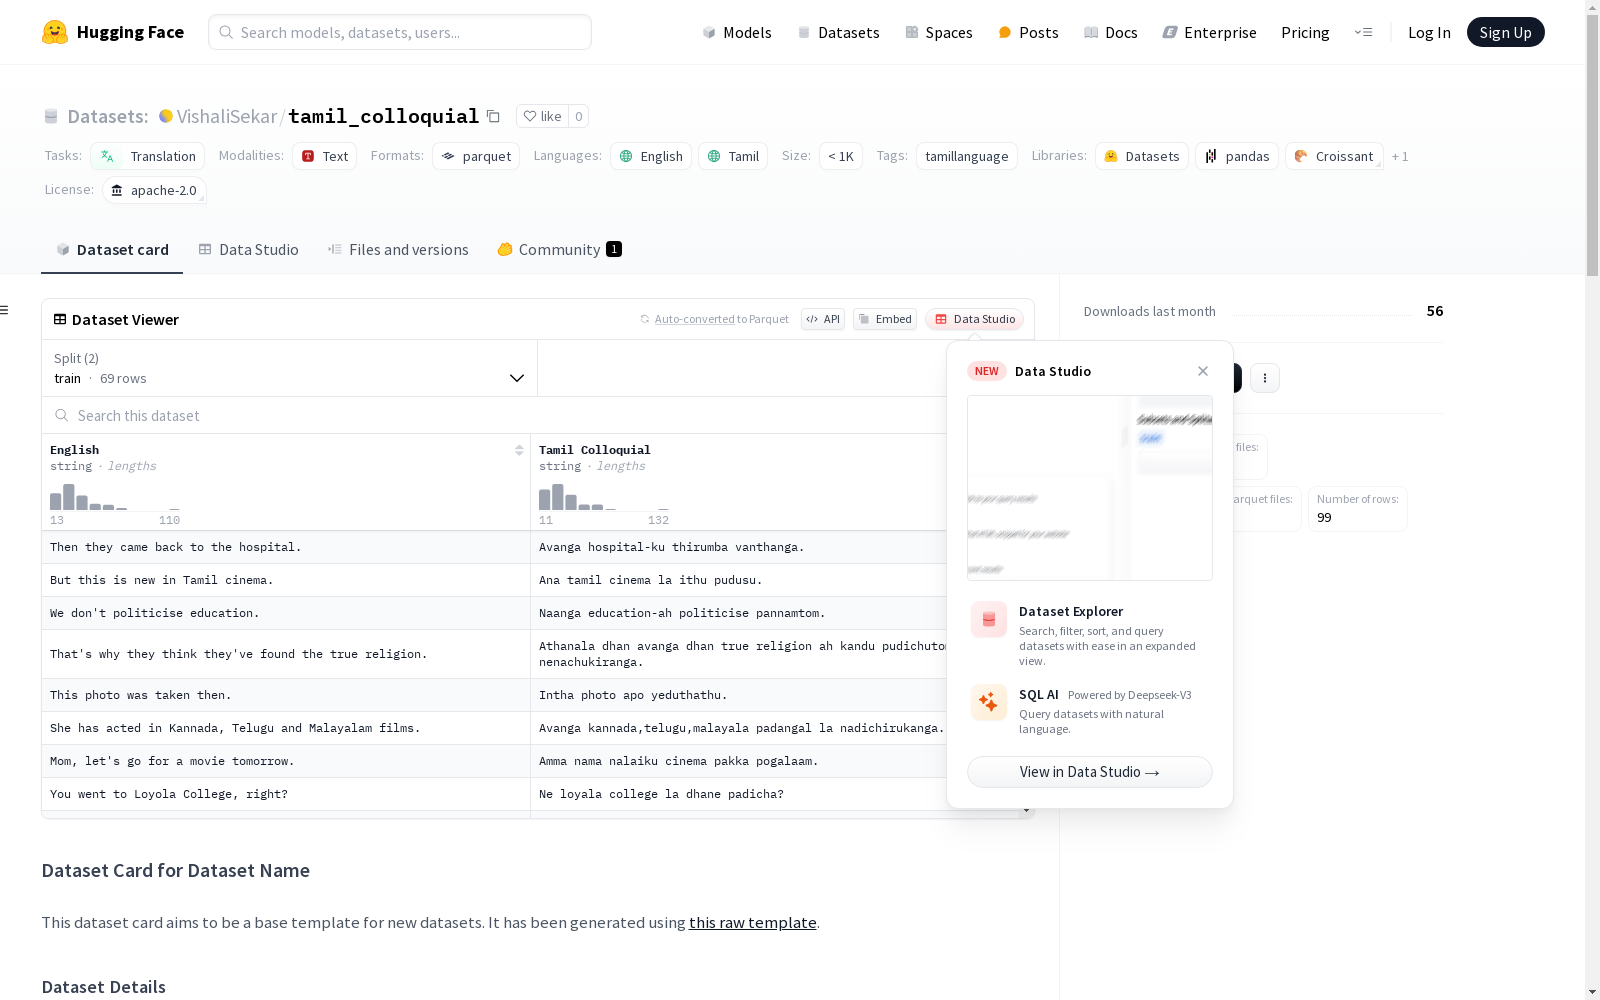The width and height of the screenshot is (1600, 1000).
Task: Open the Datasets menu item
Action: tap(838, 32)
